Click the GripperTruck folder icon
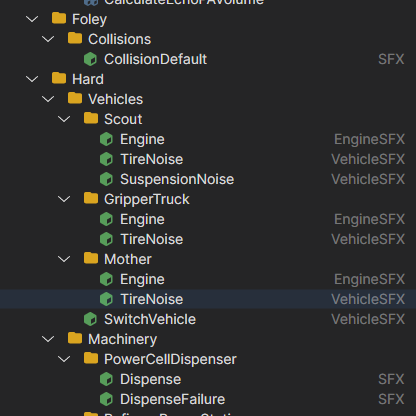 pos(91,198)
